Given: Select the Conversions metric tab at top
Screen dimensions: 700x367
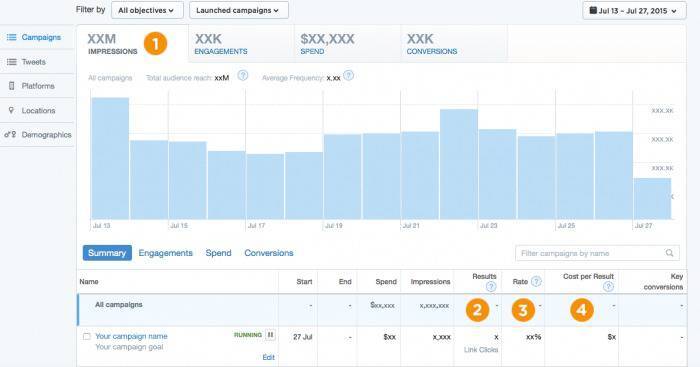Looking at the screenshot, I should [x=454, y=44].
